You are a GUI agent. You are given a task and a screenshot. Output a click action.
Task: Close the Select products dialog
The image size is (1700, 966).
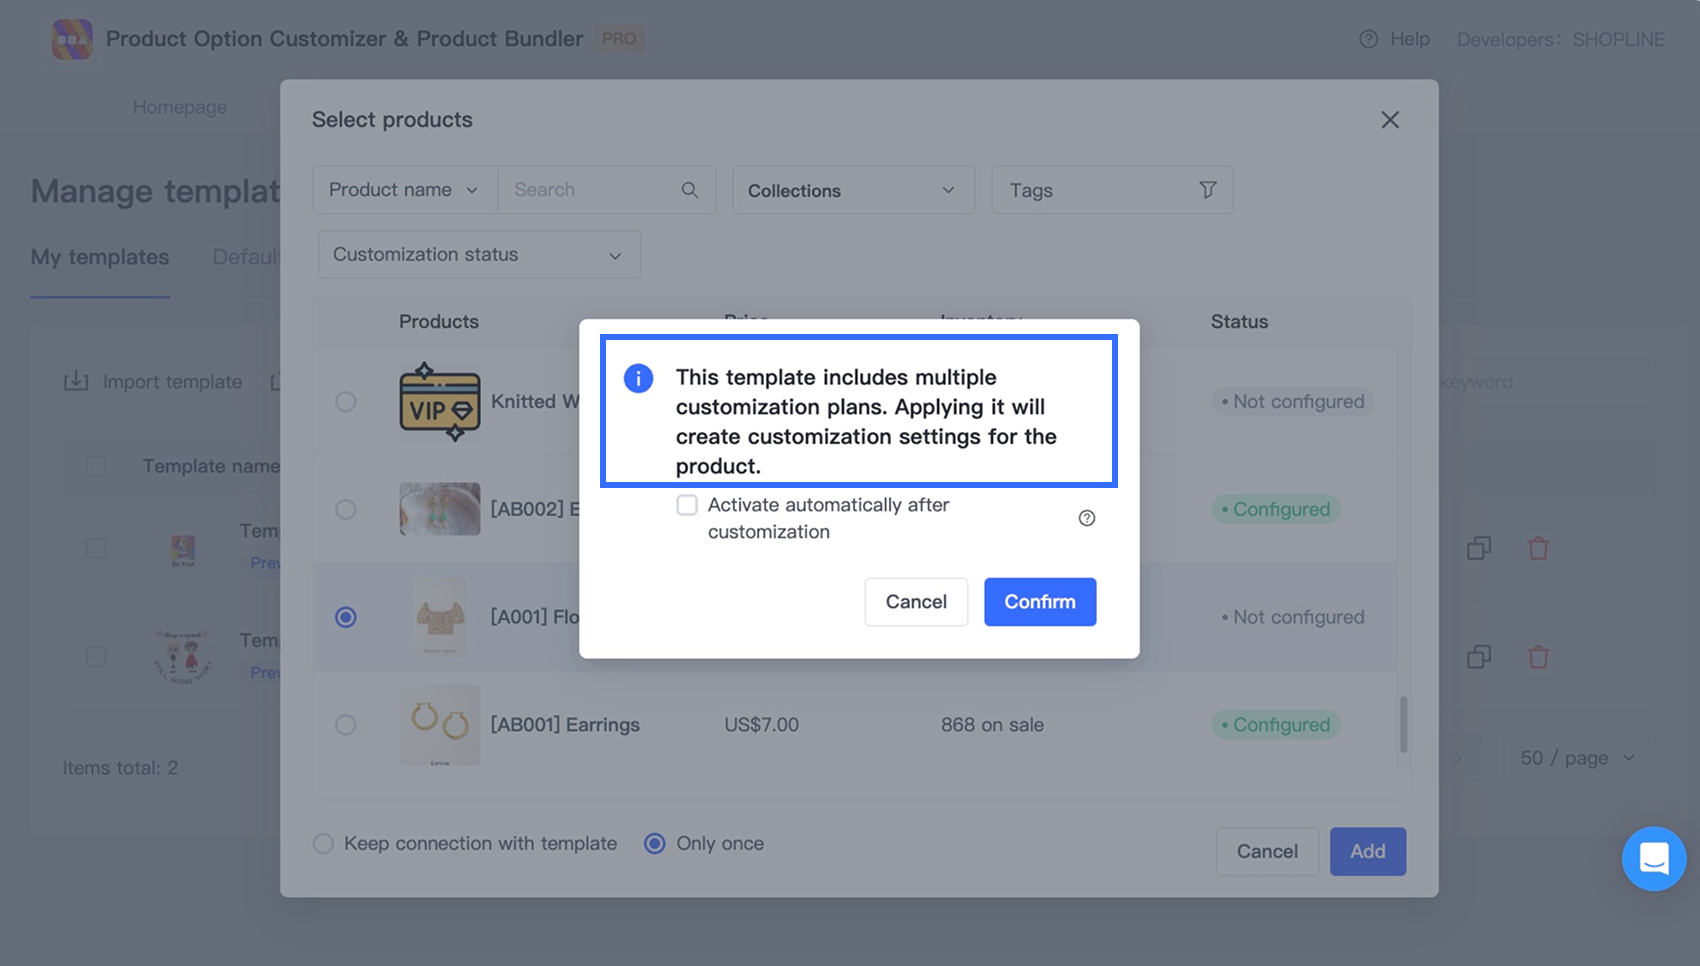pyautogui.click(x=1390, y=120)
